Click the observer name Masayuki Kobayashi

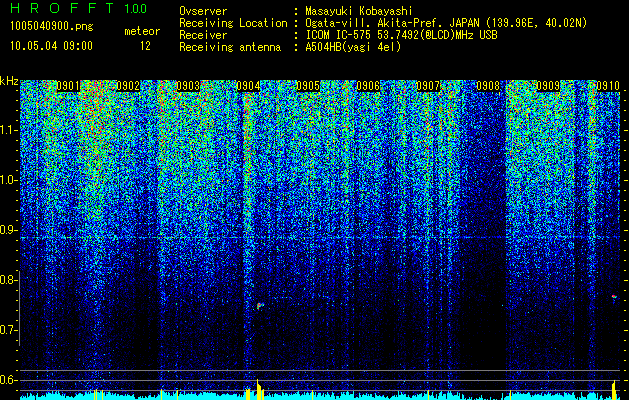point(359,11)
